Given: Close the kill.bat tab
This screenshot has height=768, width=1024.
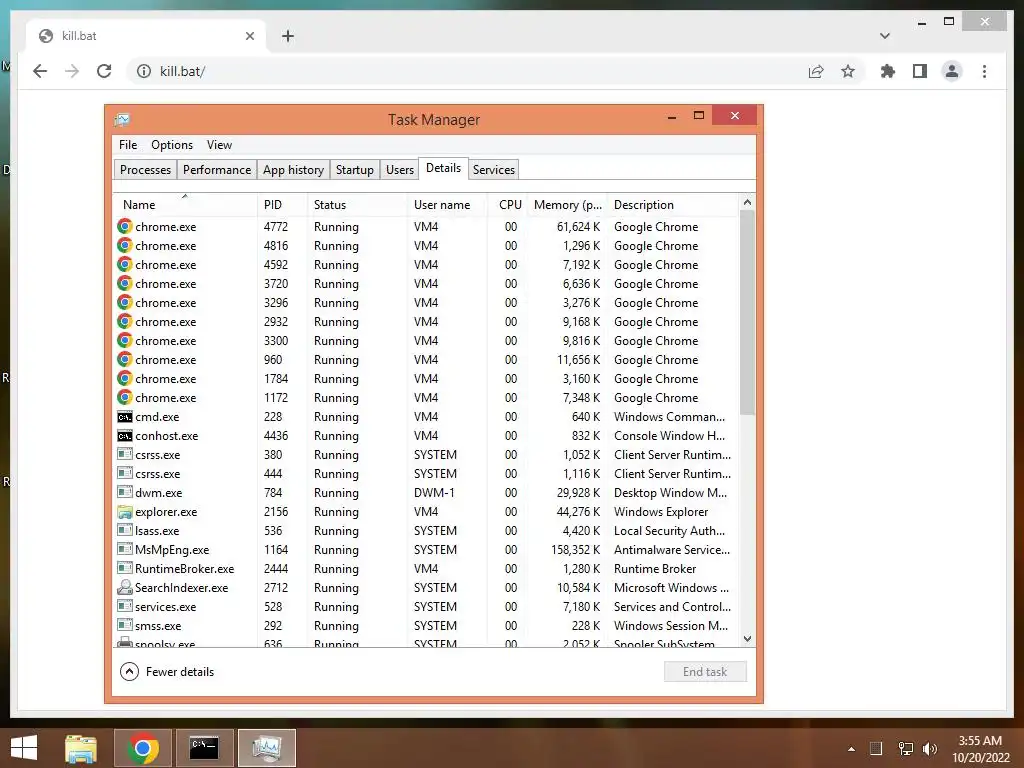Looking at the screenshot, I should tap(249, 36).
